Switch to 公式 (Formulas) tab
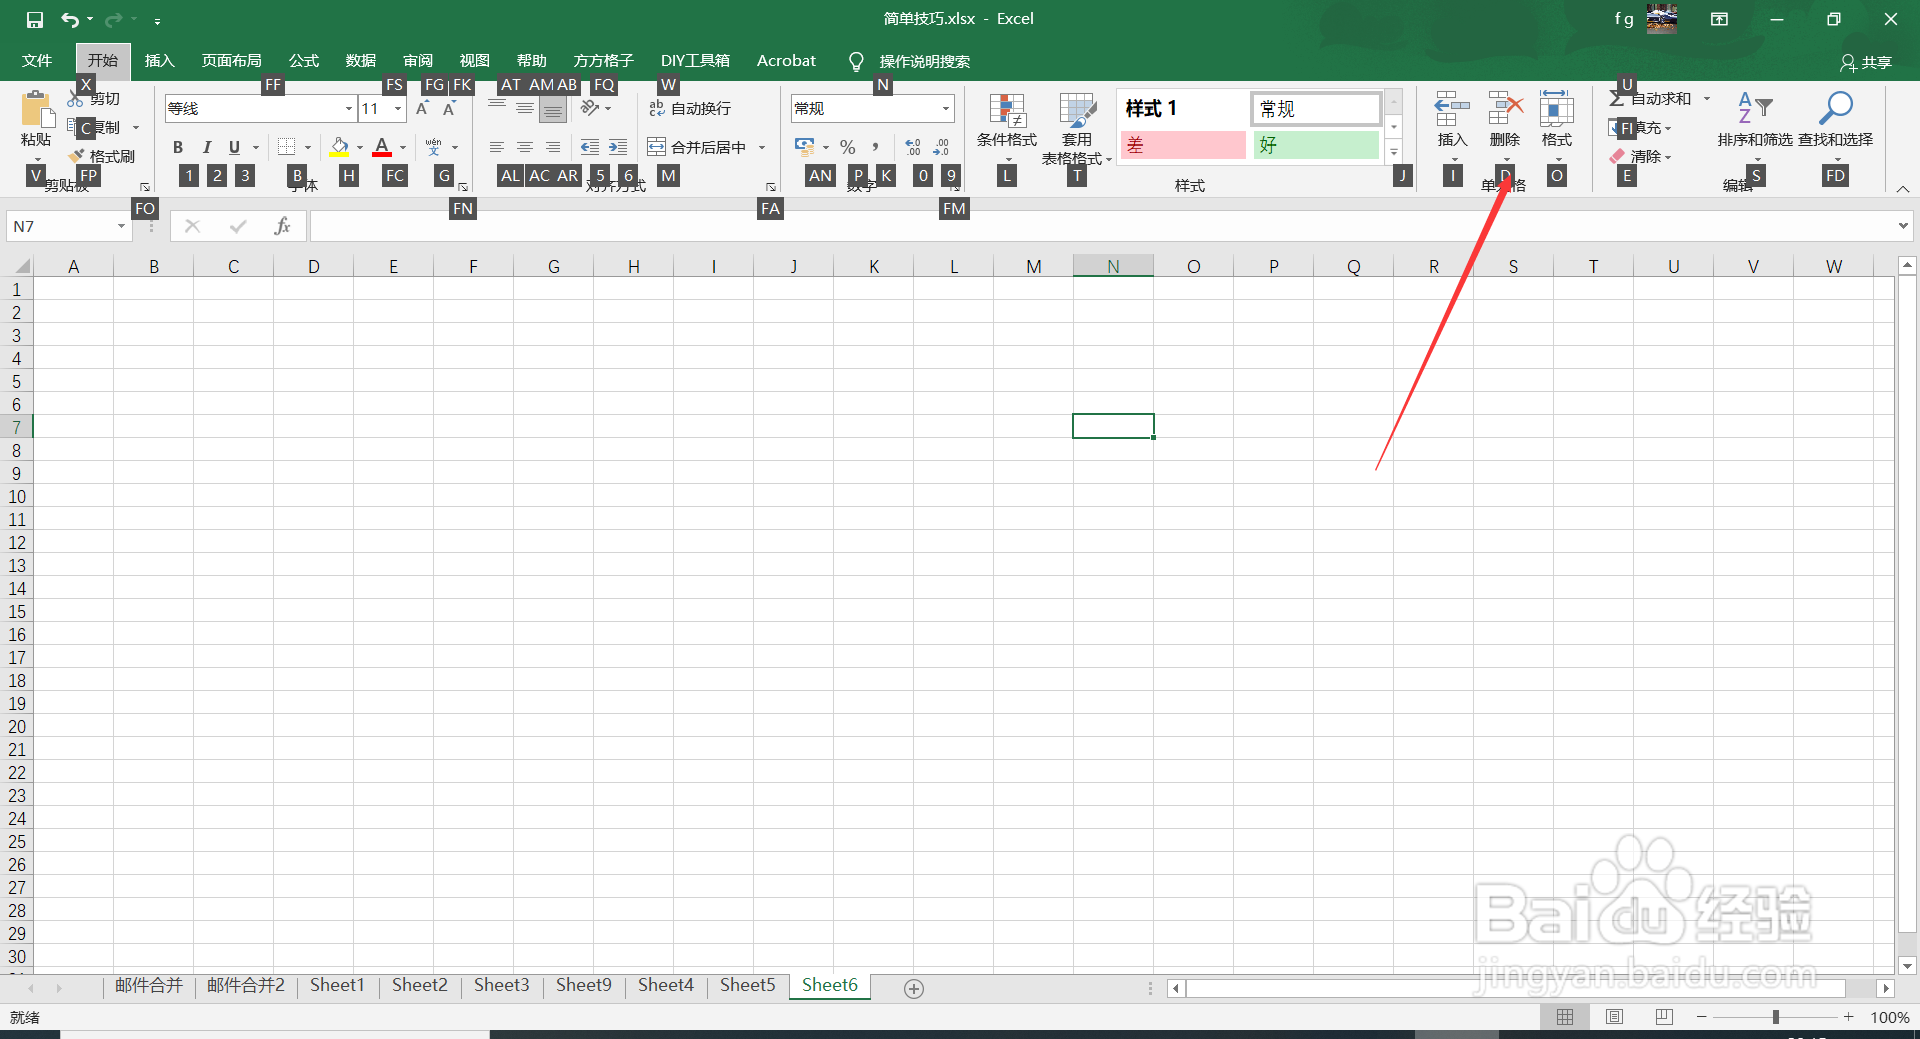 coord(304,61)
